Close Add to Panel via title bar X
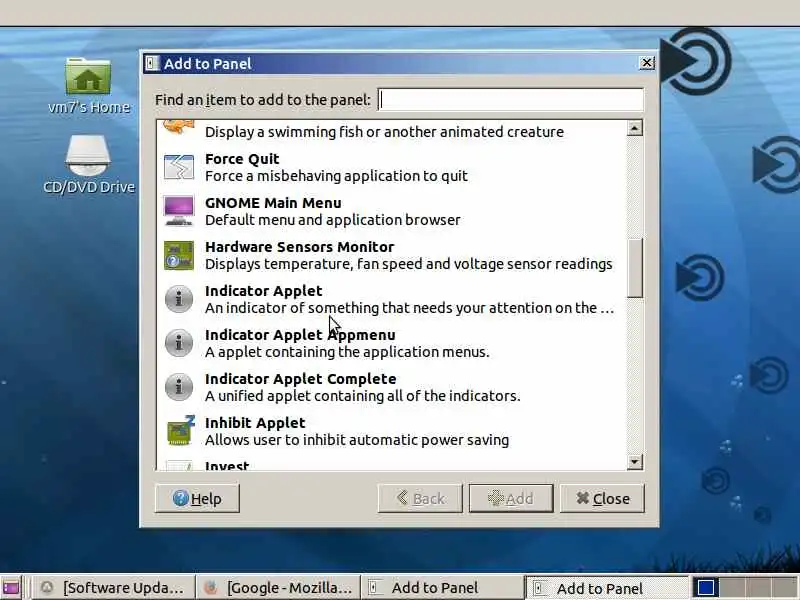 coord(646,63)
